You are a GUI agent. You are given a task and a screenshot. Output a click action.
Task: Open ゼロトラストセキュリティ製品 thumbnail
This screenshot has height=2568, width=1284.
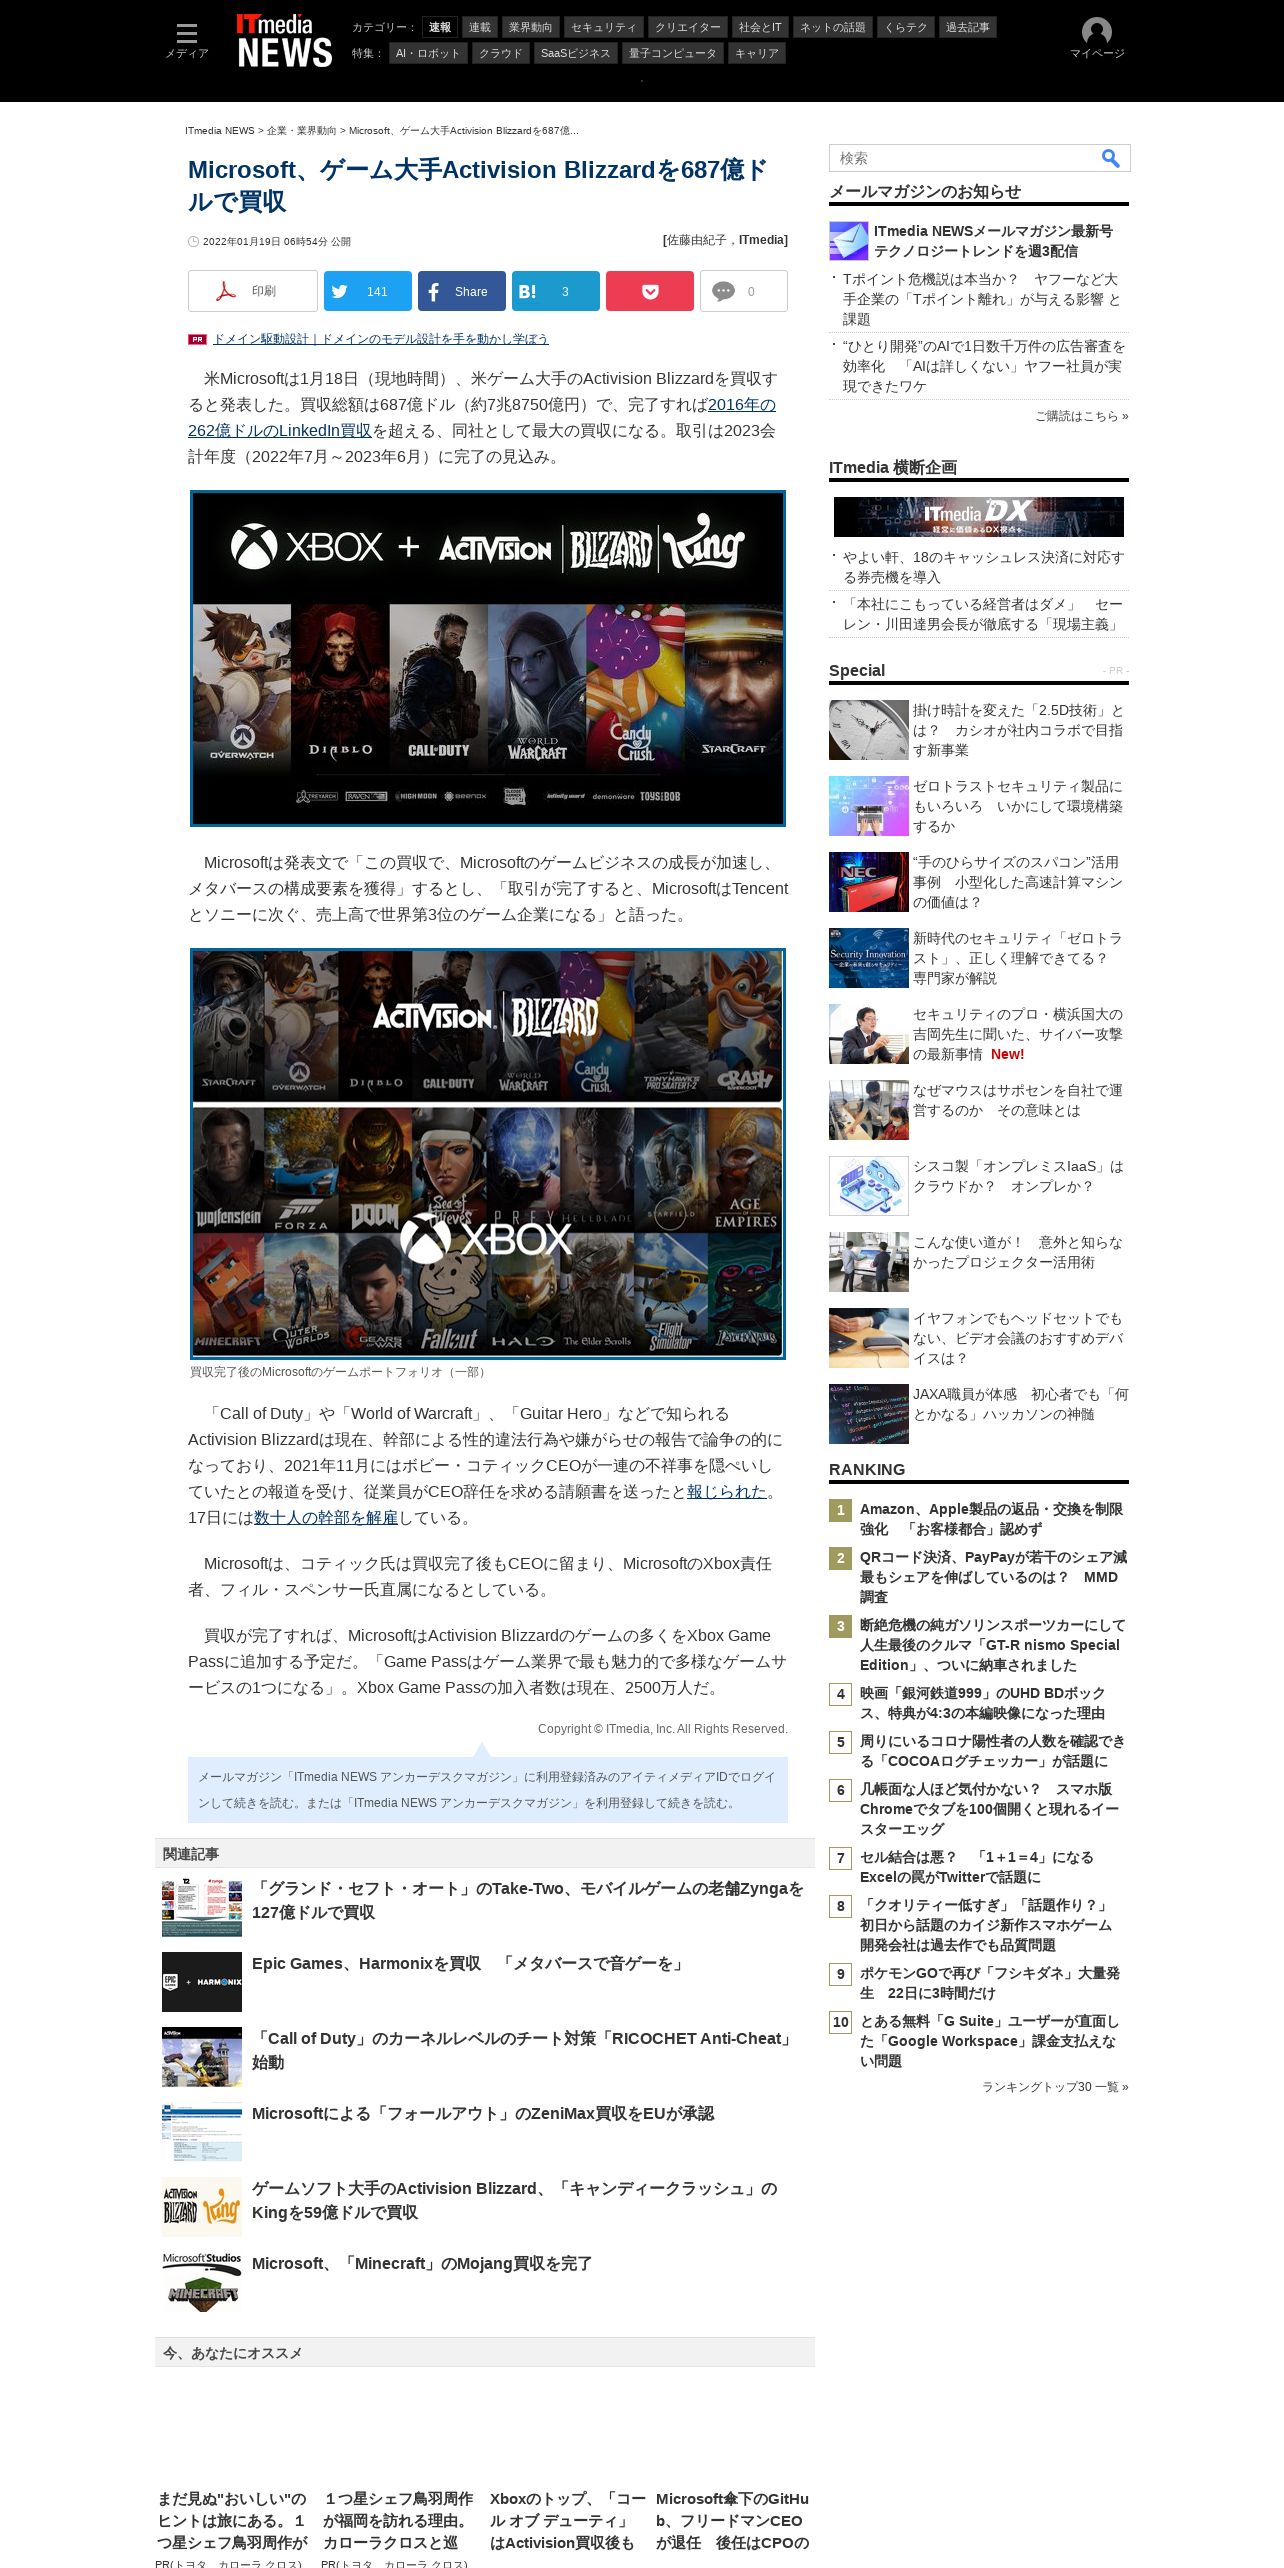click(869, 806)
